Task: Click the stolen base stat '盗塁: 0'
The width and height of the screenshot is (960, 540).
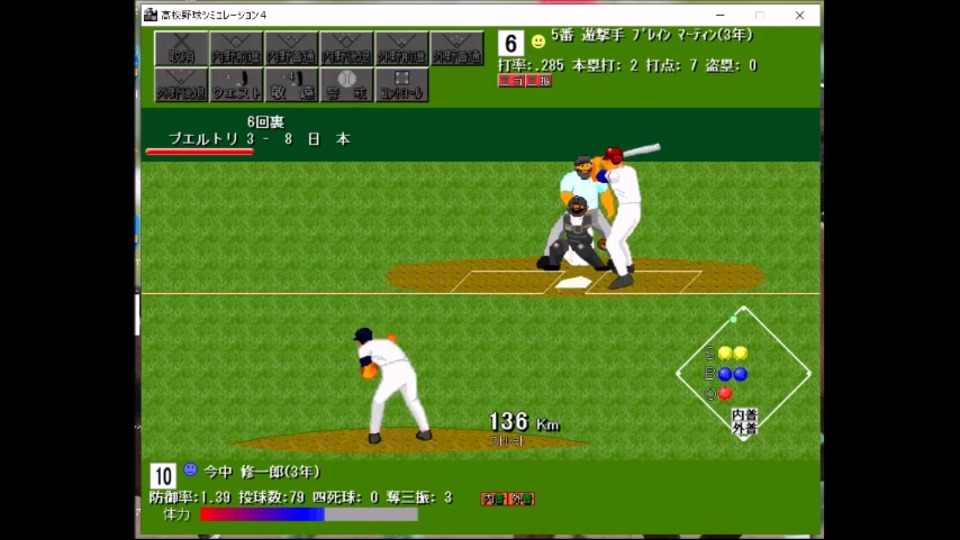Action: click(x=732, y=66)
